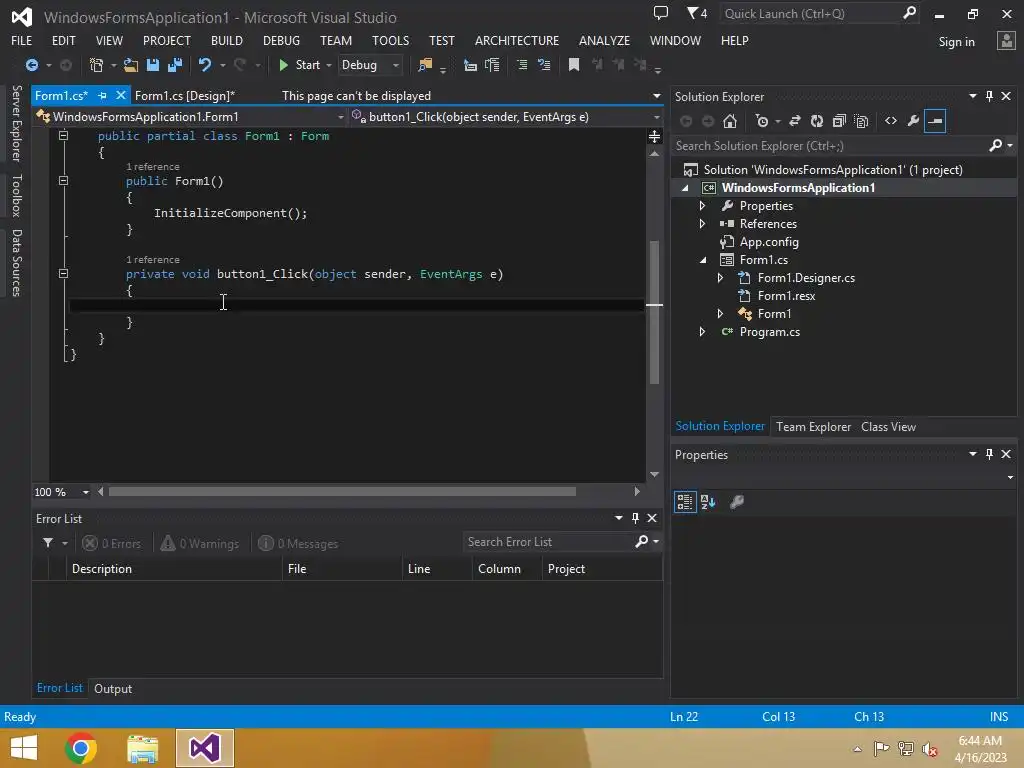The width and height of the screenshot is (1024, 768).
Task: Open the Toolbox side panel
Action: [x=16, y=195]
